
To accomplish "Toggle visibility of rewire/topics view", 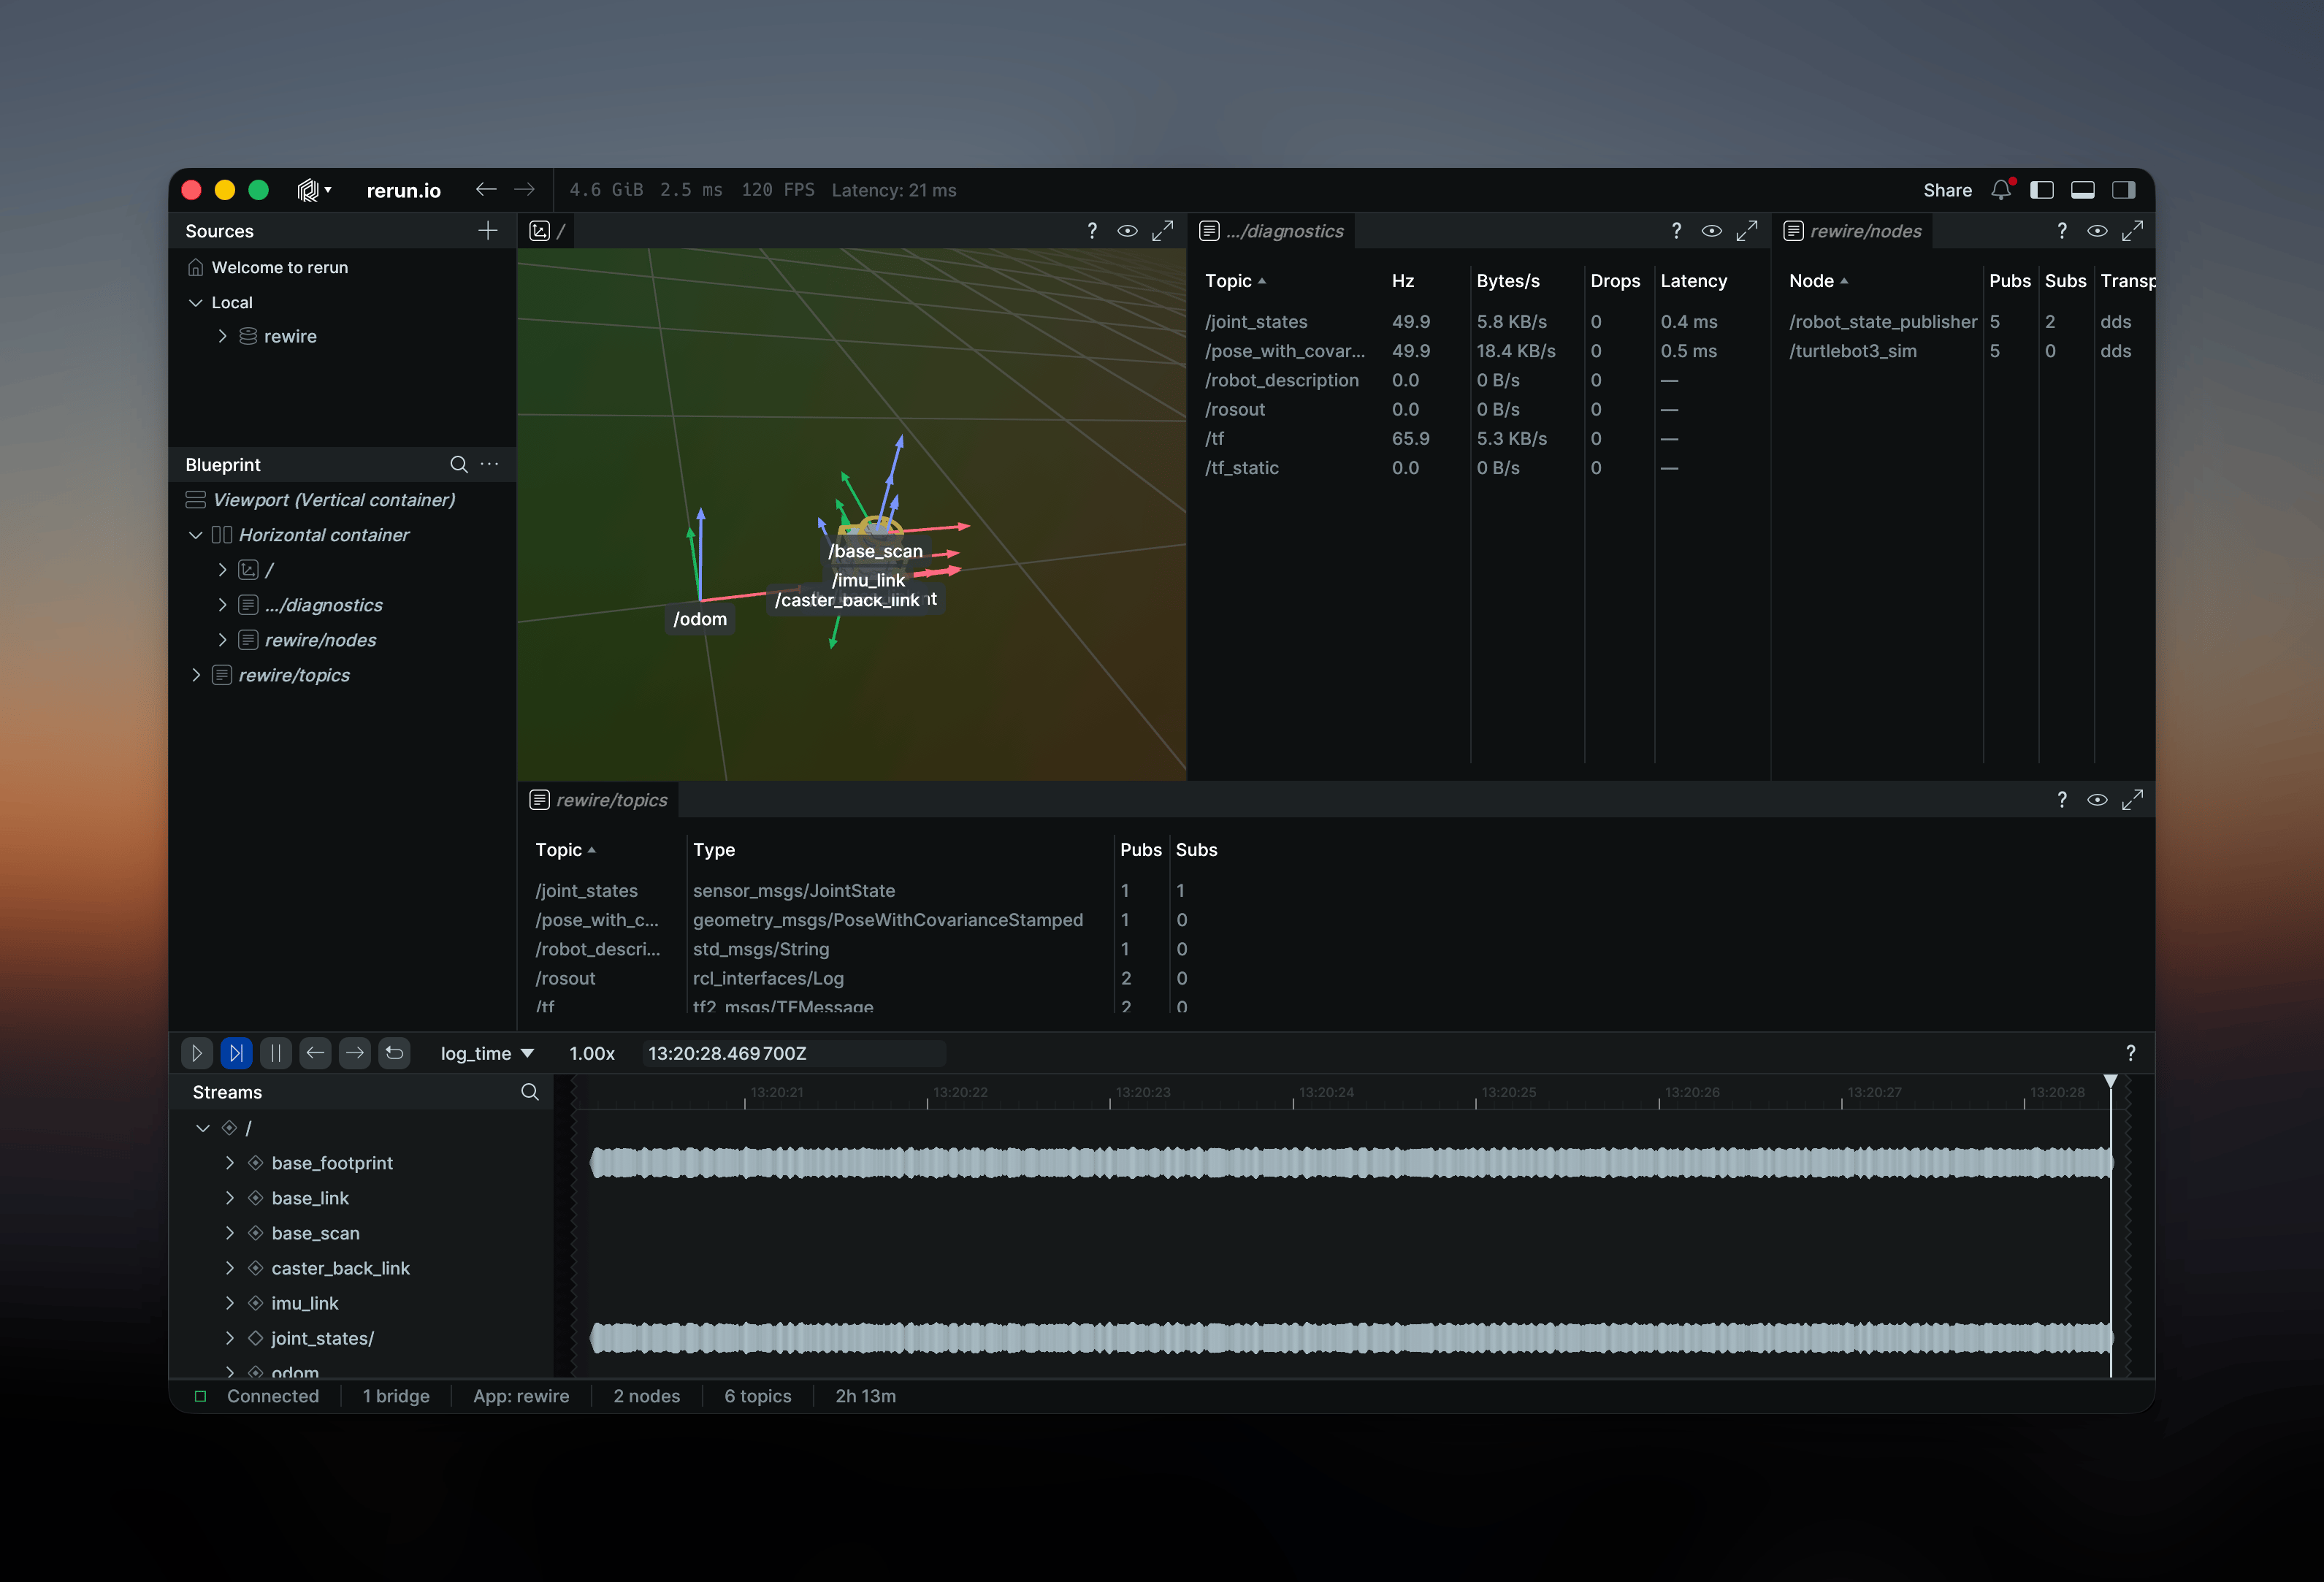I will [2097, 800].
